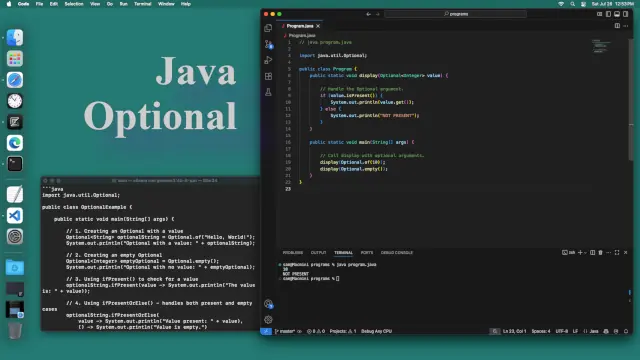The image size is (640, 360).
Task: Click the zsh terminal shell label
Action: coord(569,253)
